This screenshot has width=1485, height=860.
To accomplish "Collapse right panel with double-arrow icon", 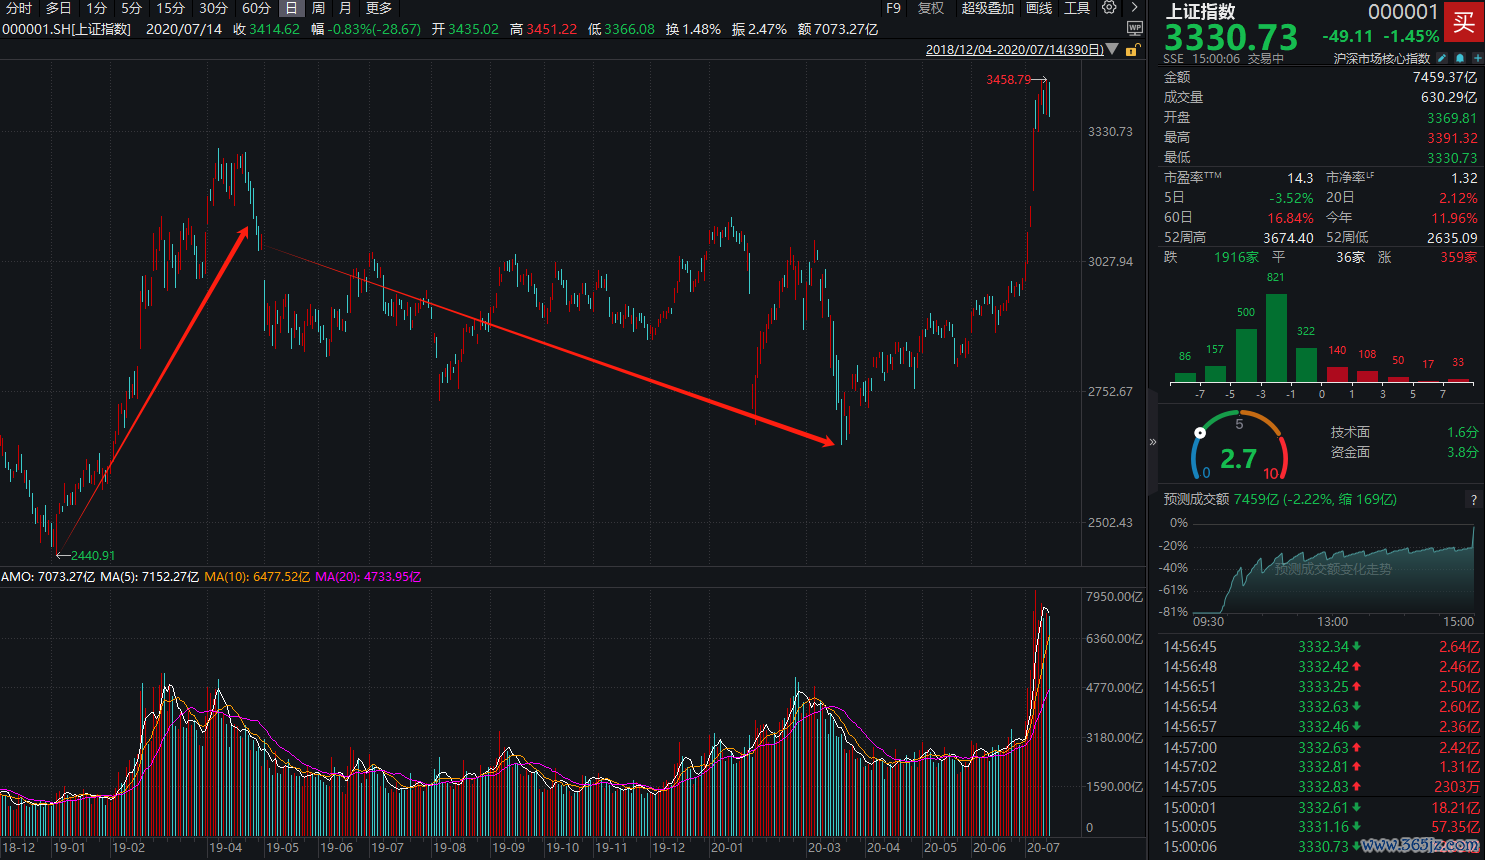I will pos(1152,441).
